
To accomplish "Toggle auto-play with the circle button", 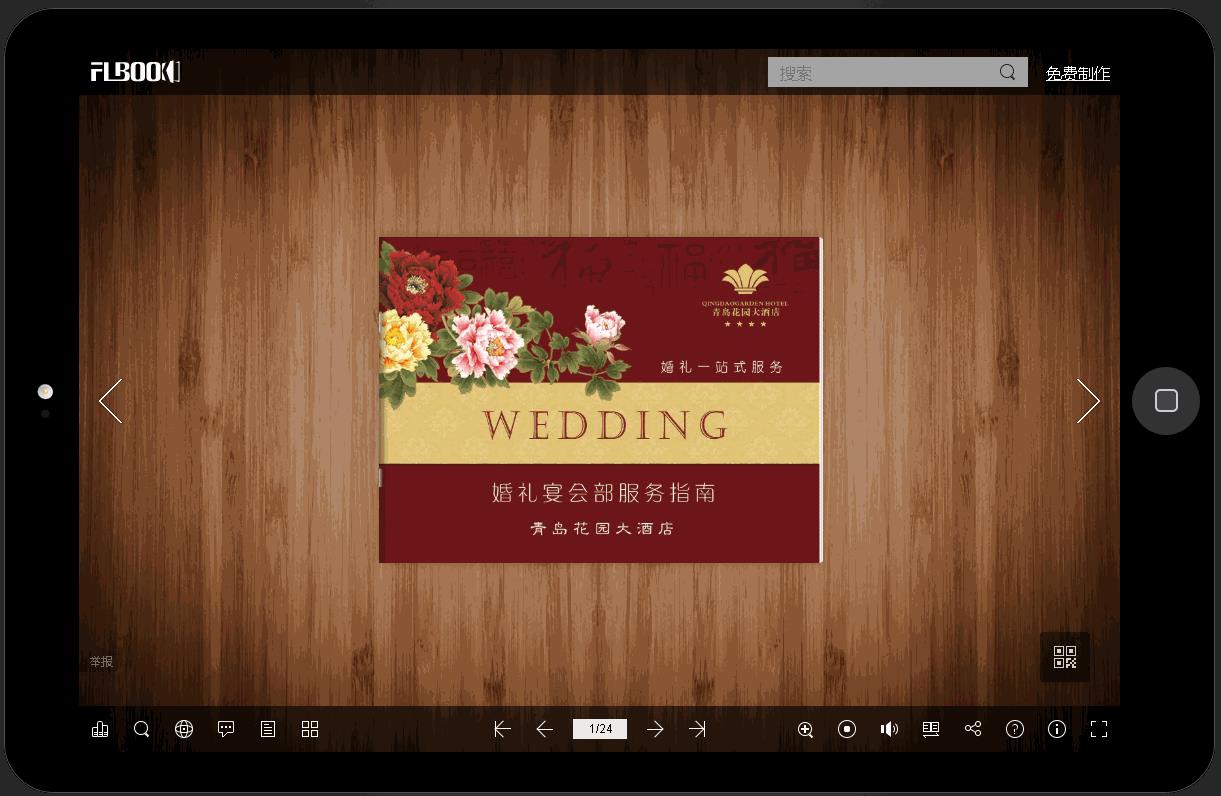I will [847, 729].
